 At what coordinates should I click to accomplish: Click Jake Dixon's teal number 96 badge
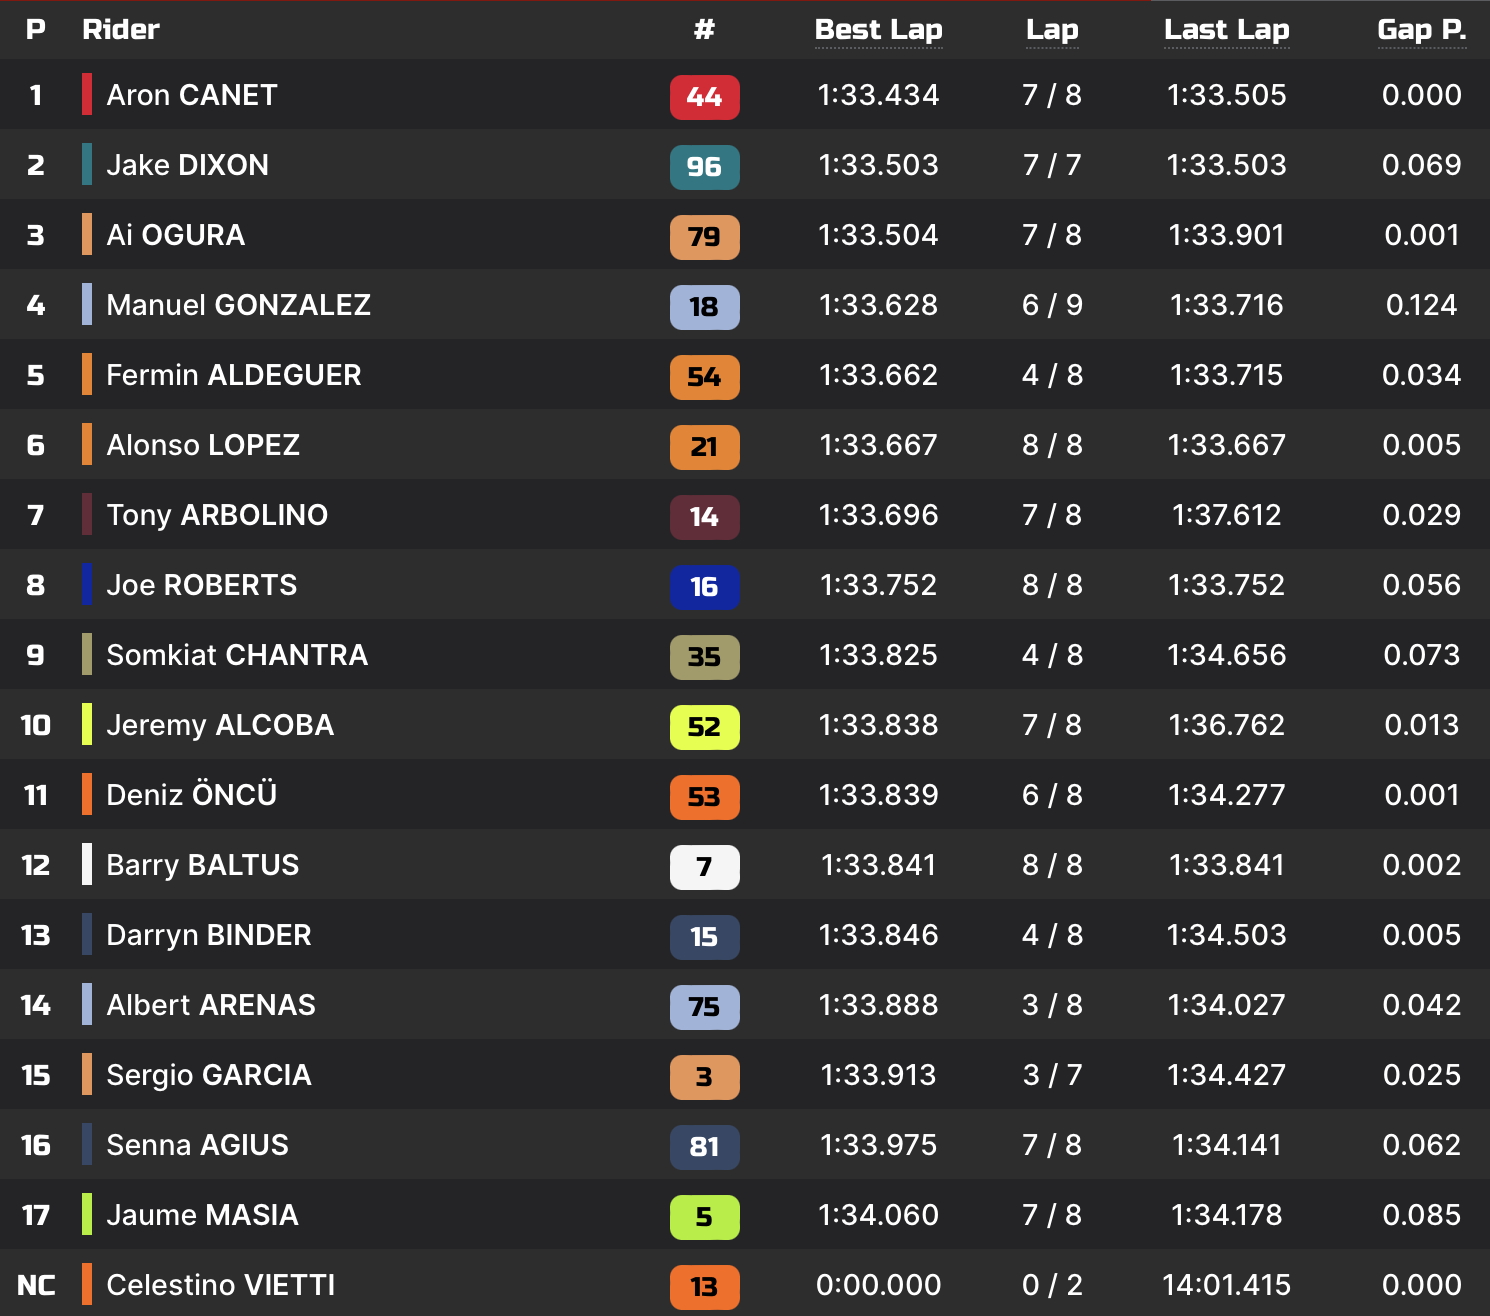704,167
